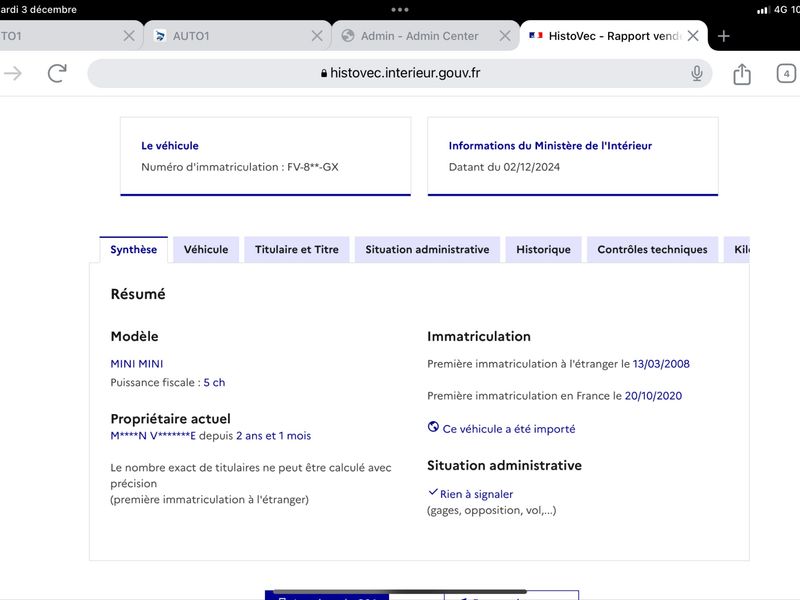Select the Contrôles techniques tab
Image resolution: width=800 pixels, height=600 pixels.
coord(652,249)
